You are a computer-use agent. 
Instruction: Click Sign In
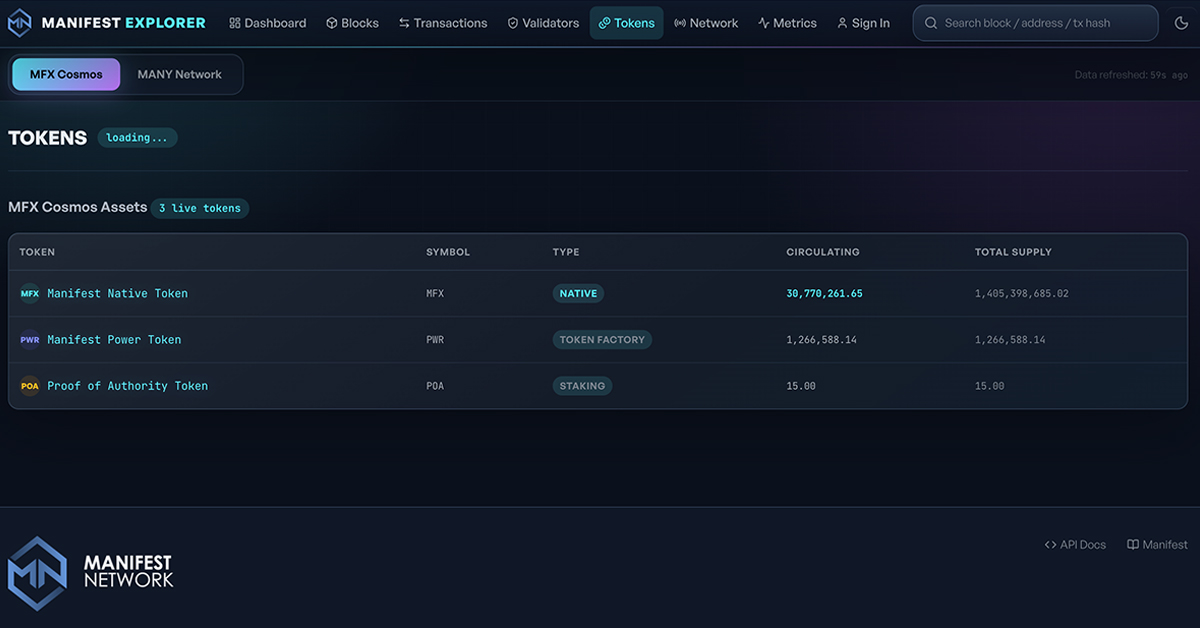[863, 23]
